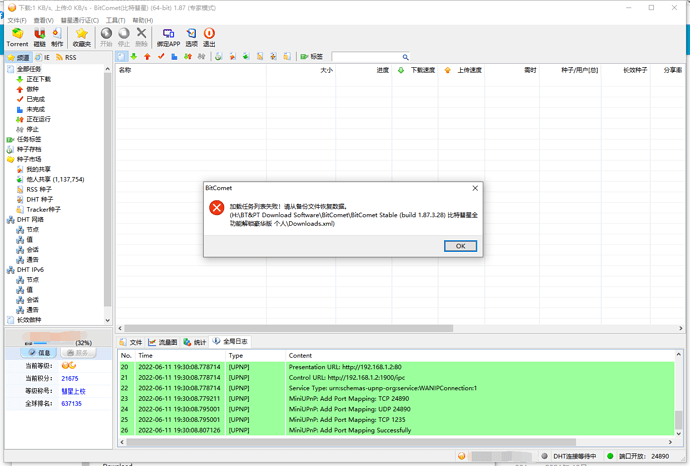Open 他人共享 under 种子市场

coord(54,179)
